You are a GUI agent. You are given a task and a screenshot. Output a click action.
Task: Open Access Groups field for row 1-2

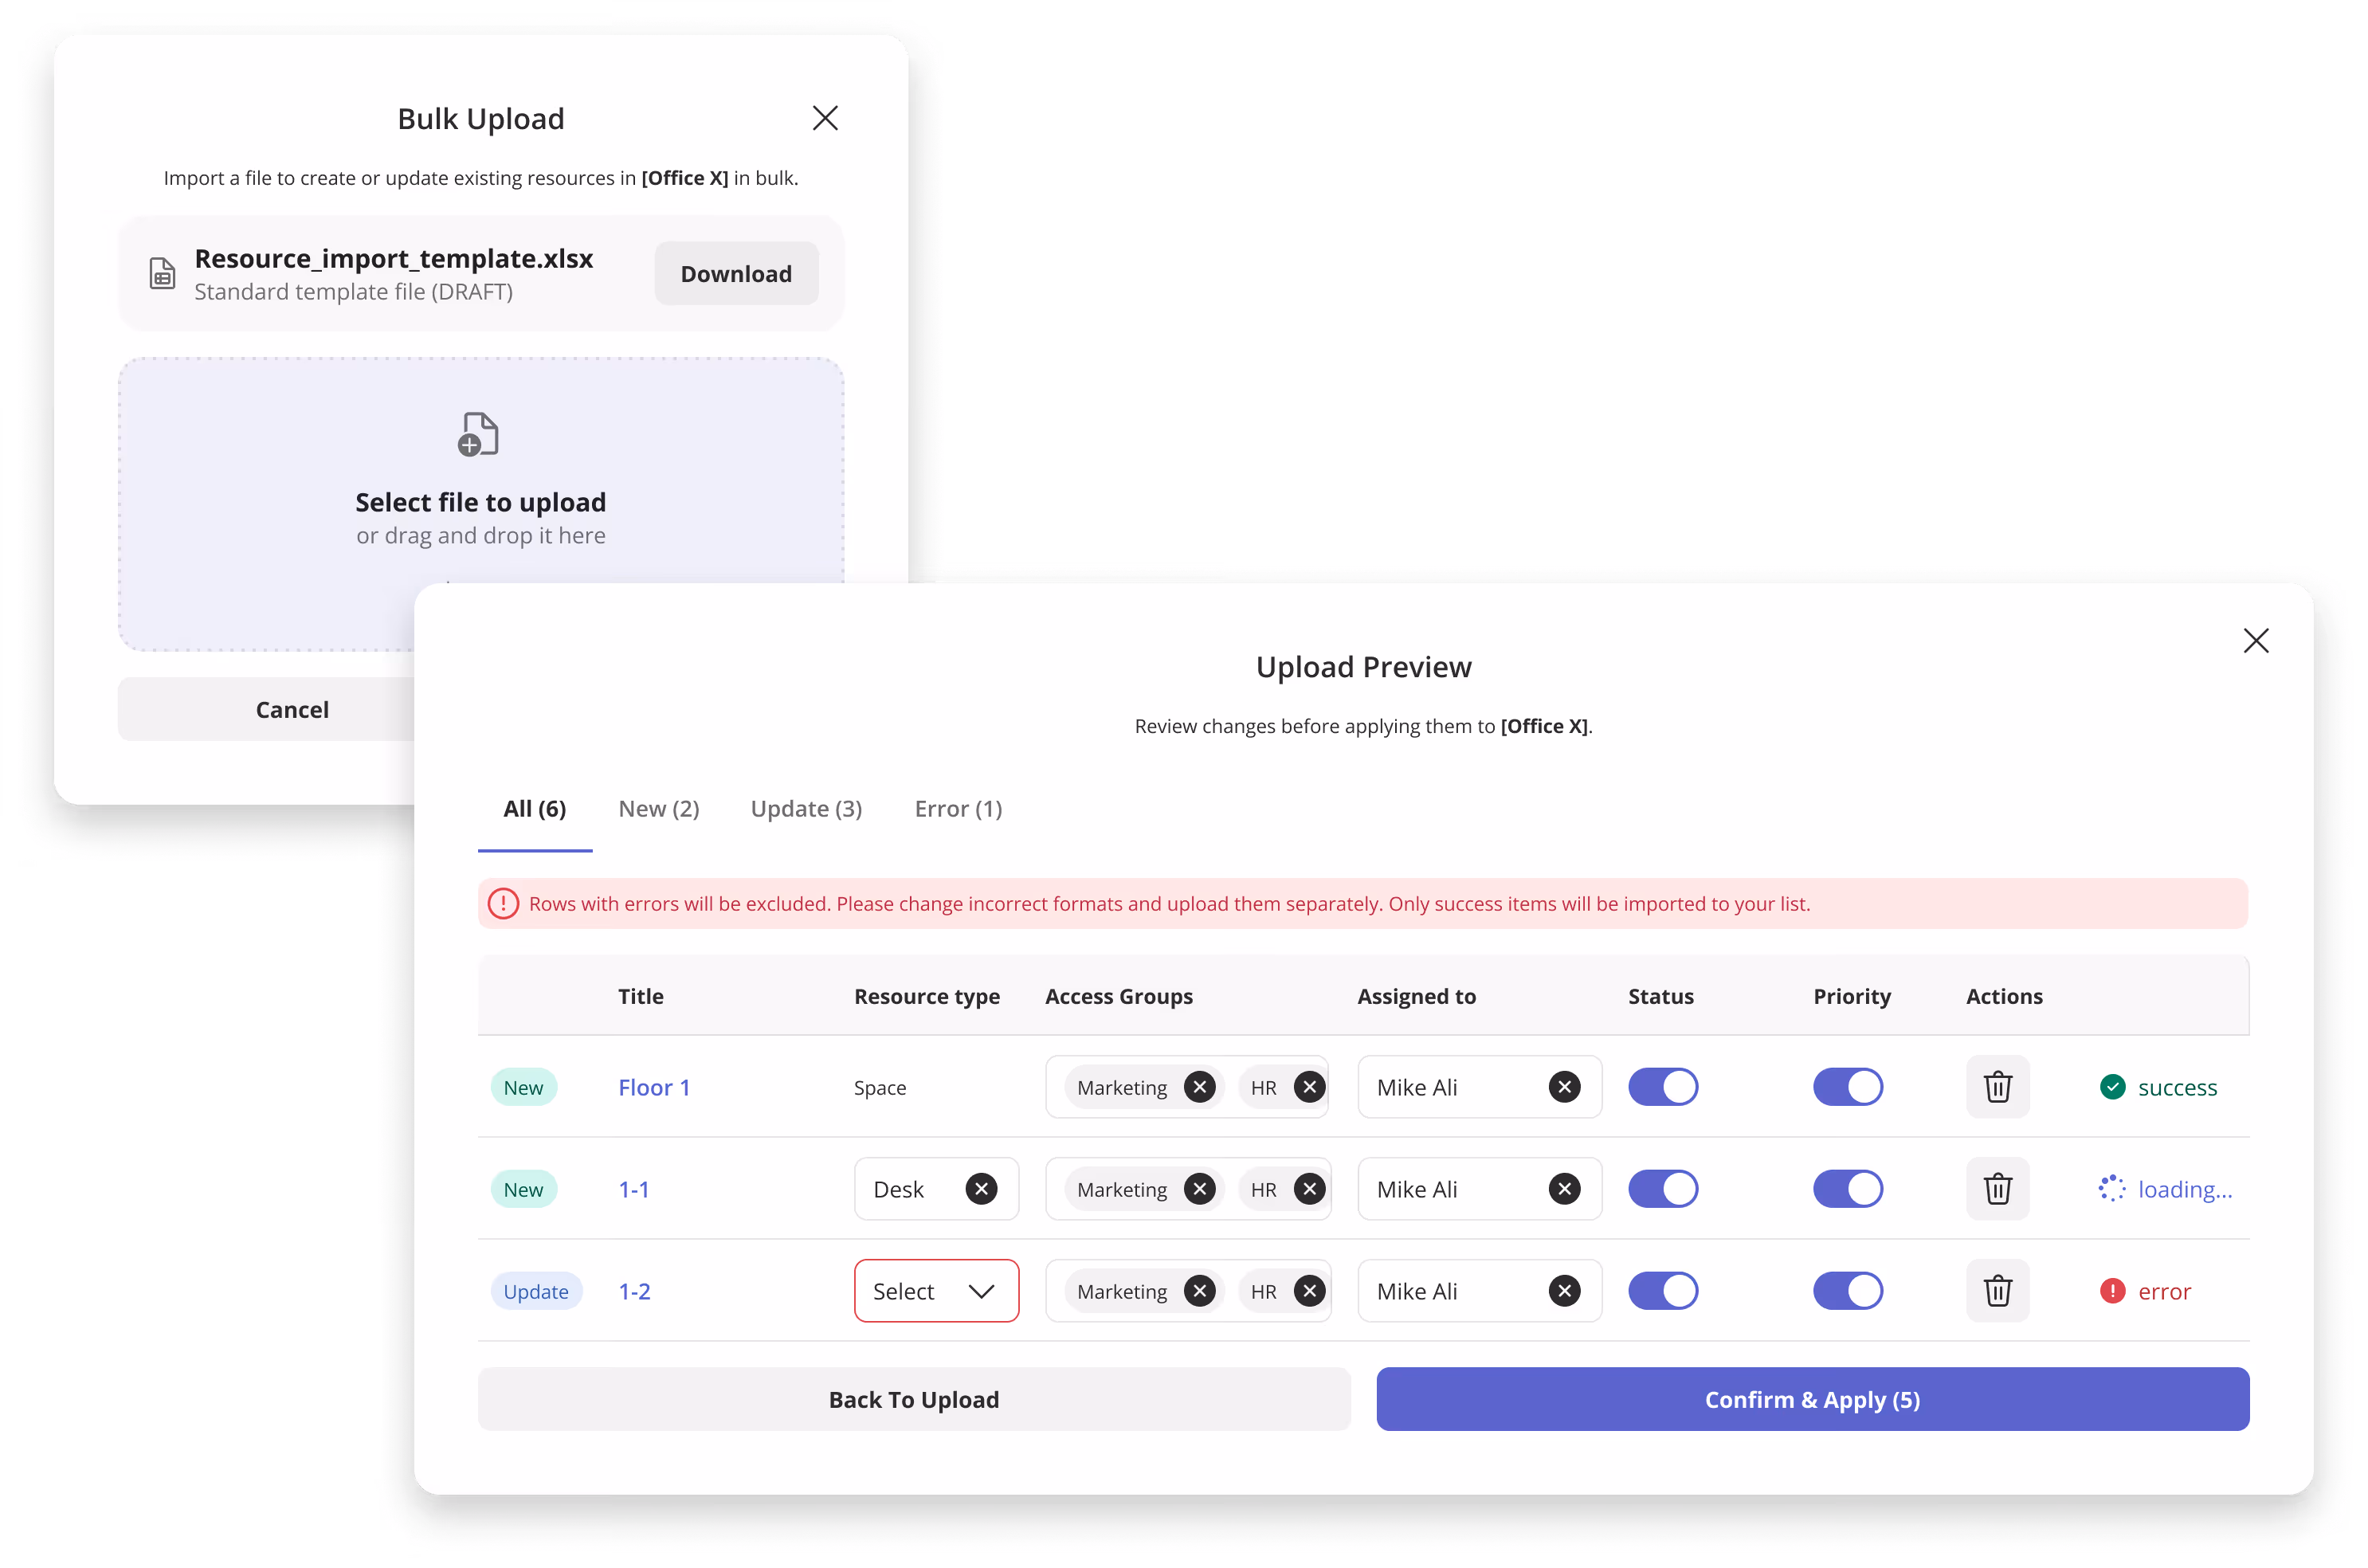[1188, 1291]
